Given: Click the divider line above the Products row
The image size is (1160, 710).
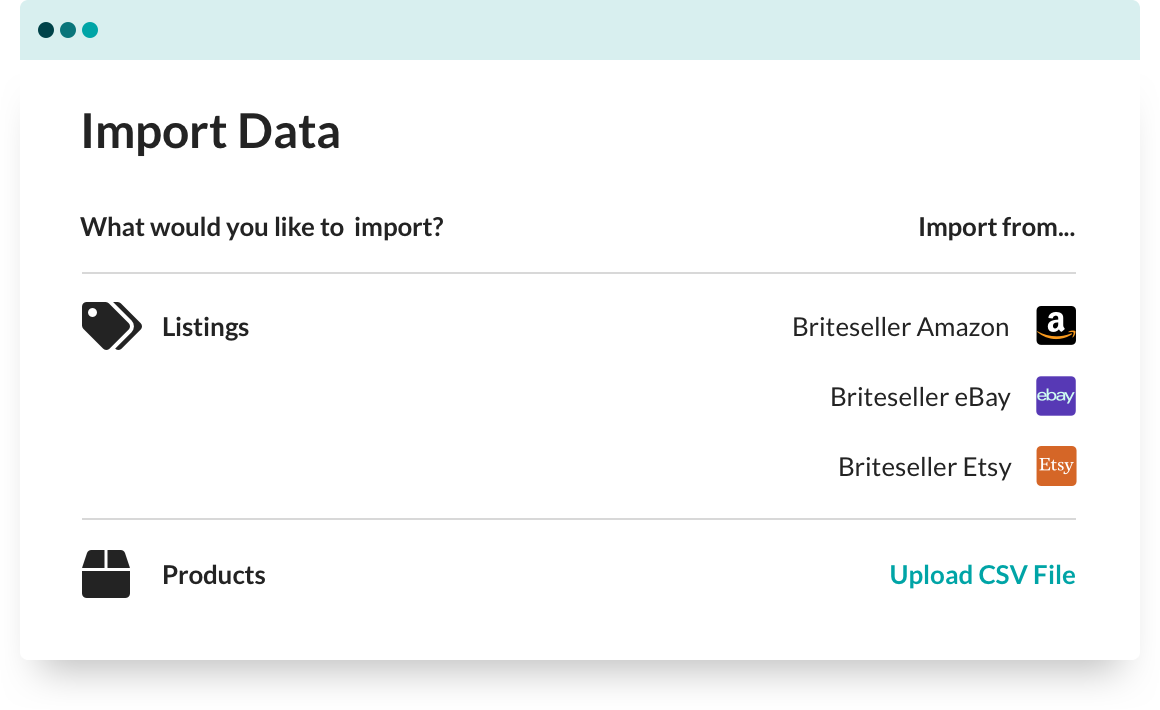Looking at the screenshot, I should pos(578,519).
